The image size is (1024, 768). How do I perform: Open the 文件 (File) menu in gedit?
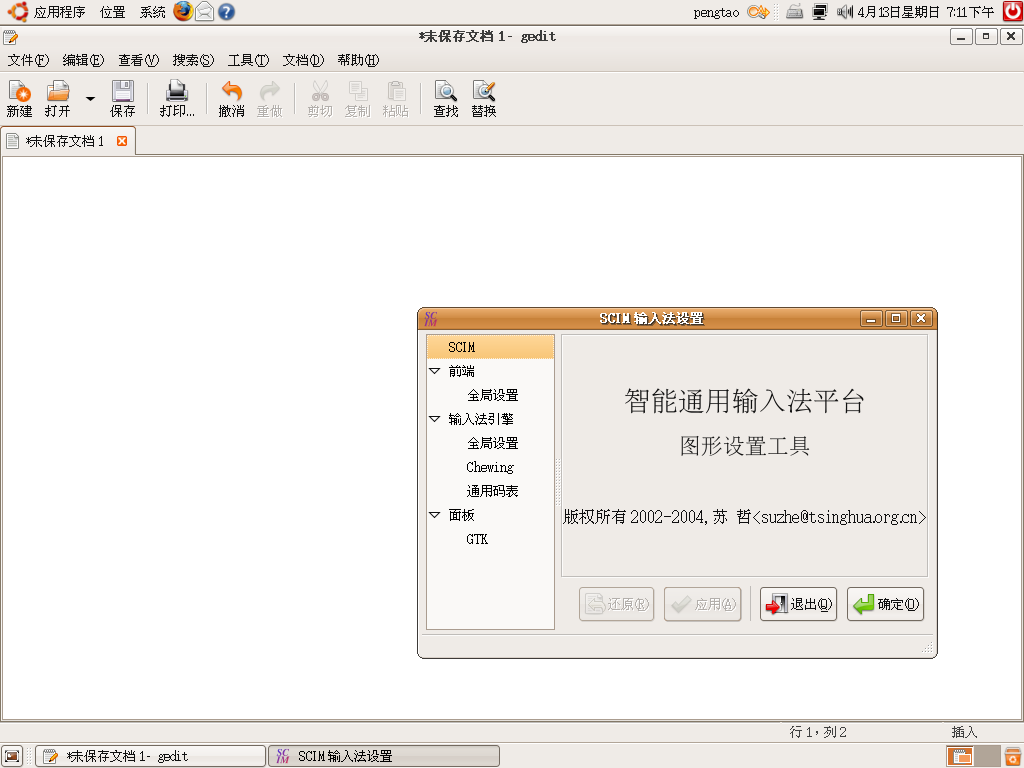[x=28, y=60]
